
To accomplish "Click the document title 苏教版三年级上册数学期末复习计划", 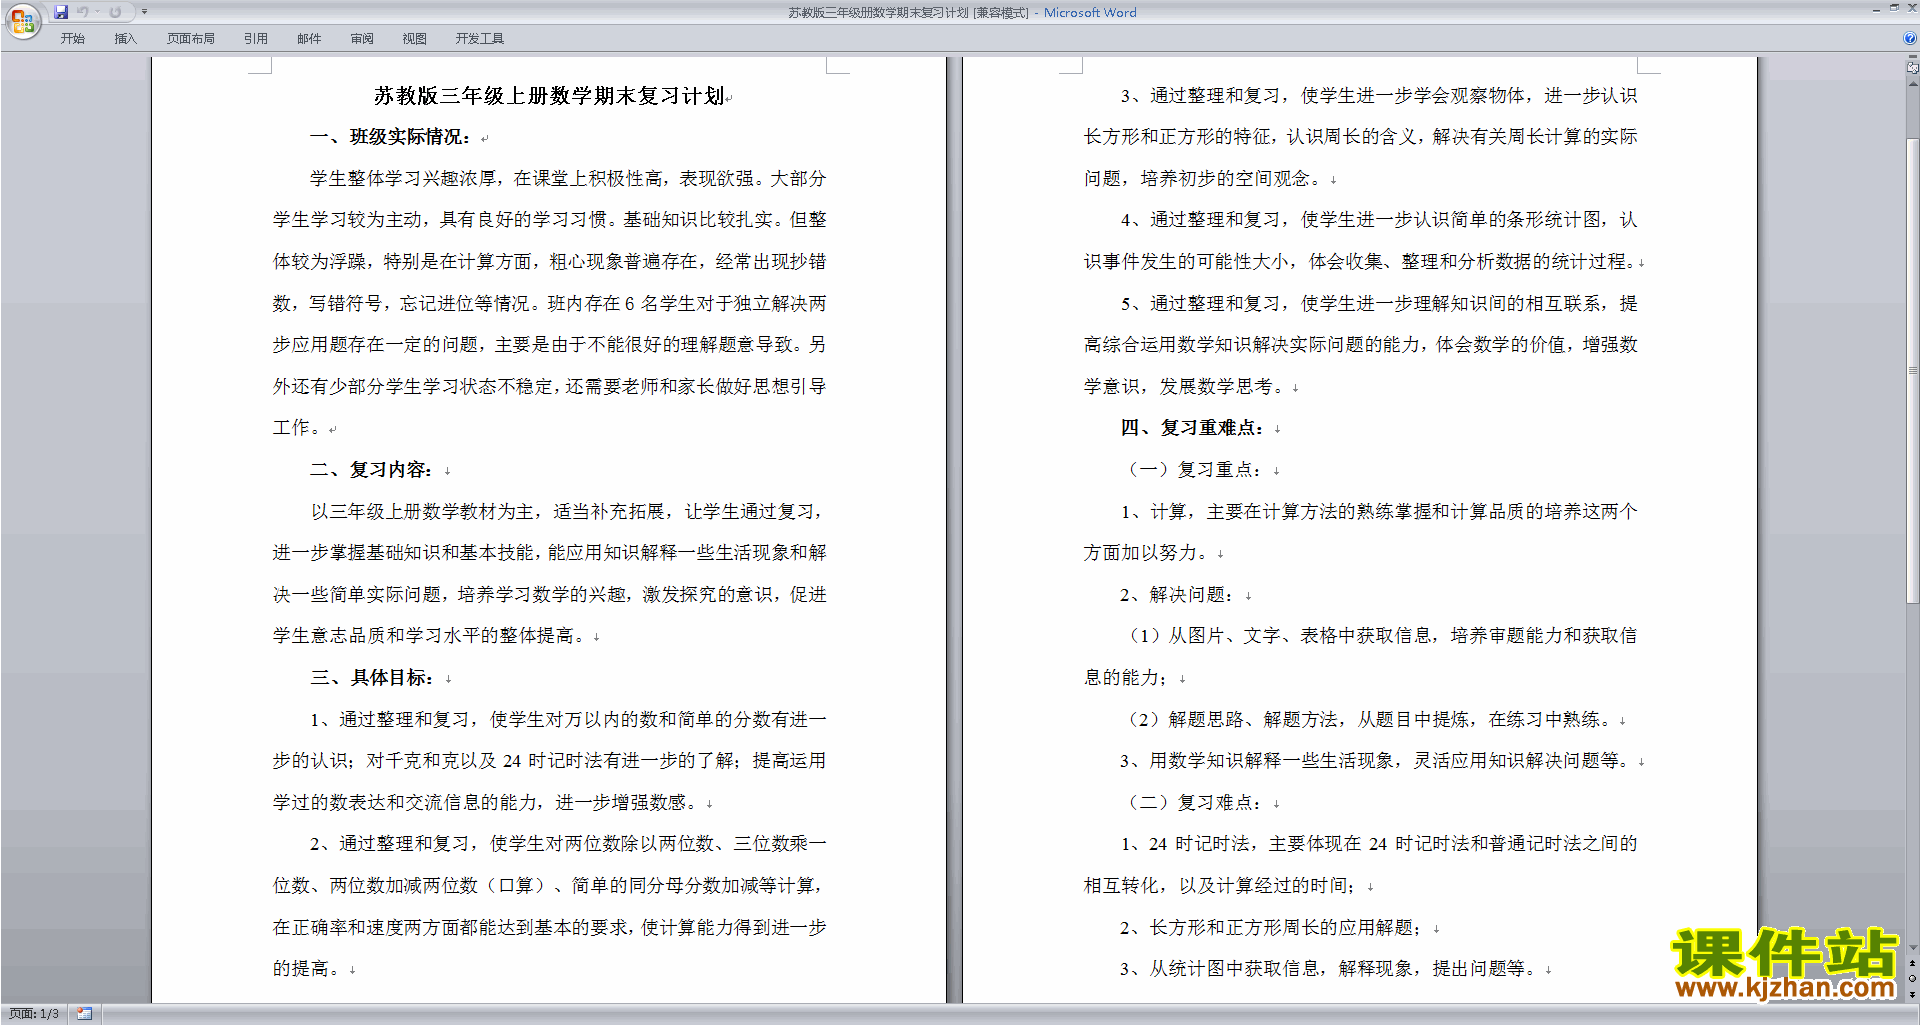I will point(549,96).
